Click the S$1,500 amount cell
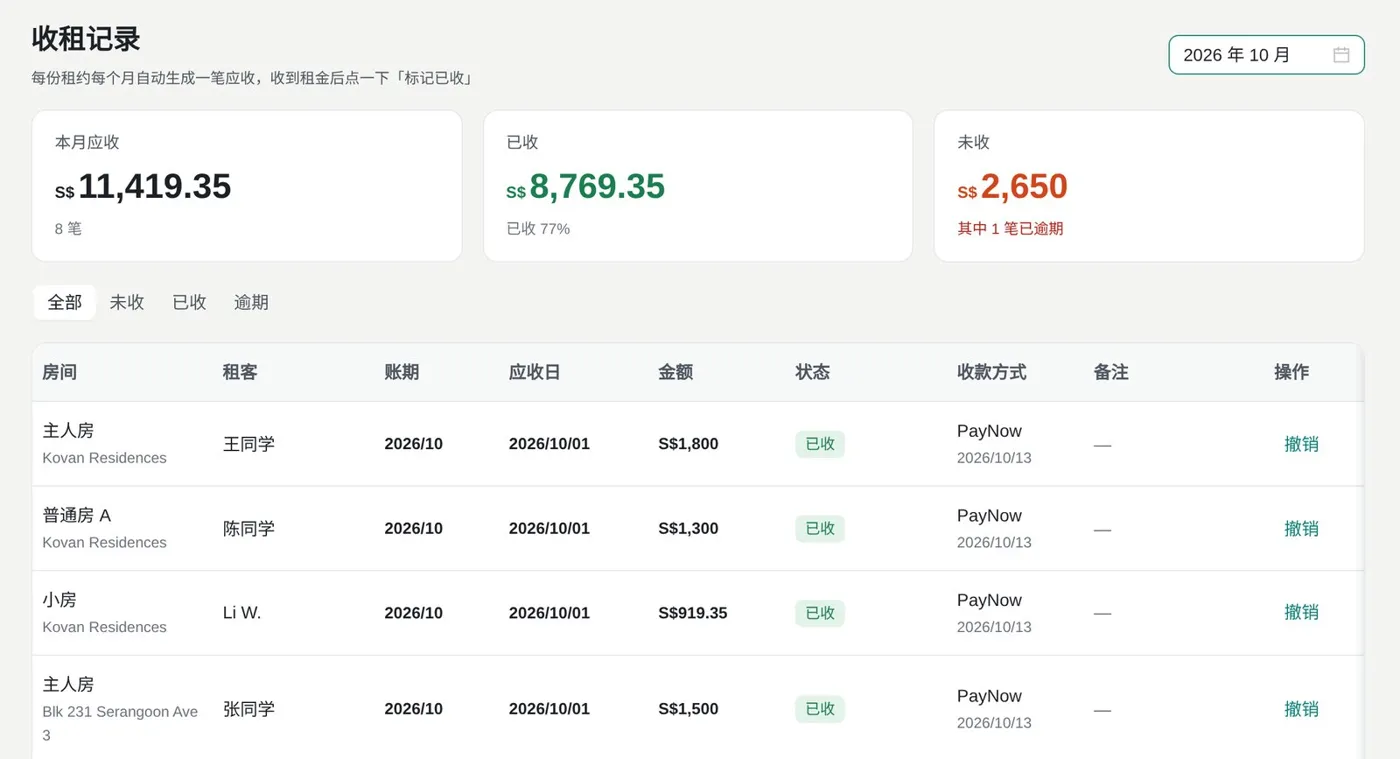The image size is (1400, 759). coord(688,709)
